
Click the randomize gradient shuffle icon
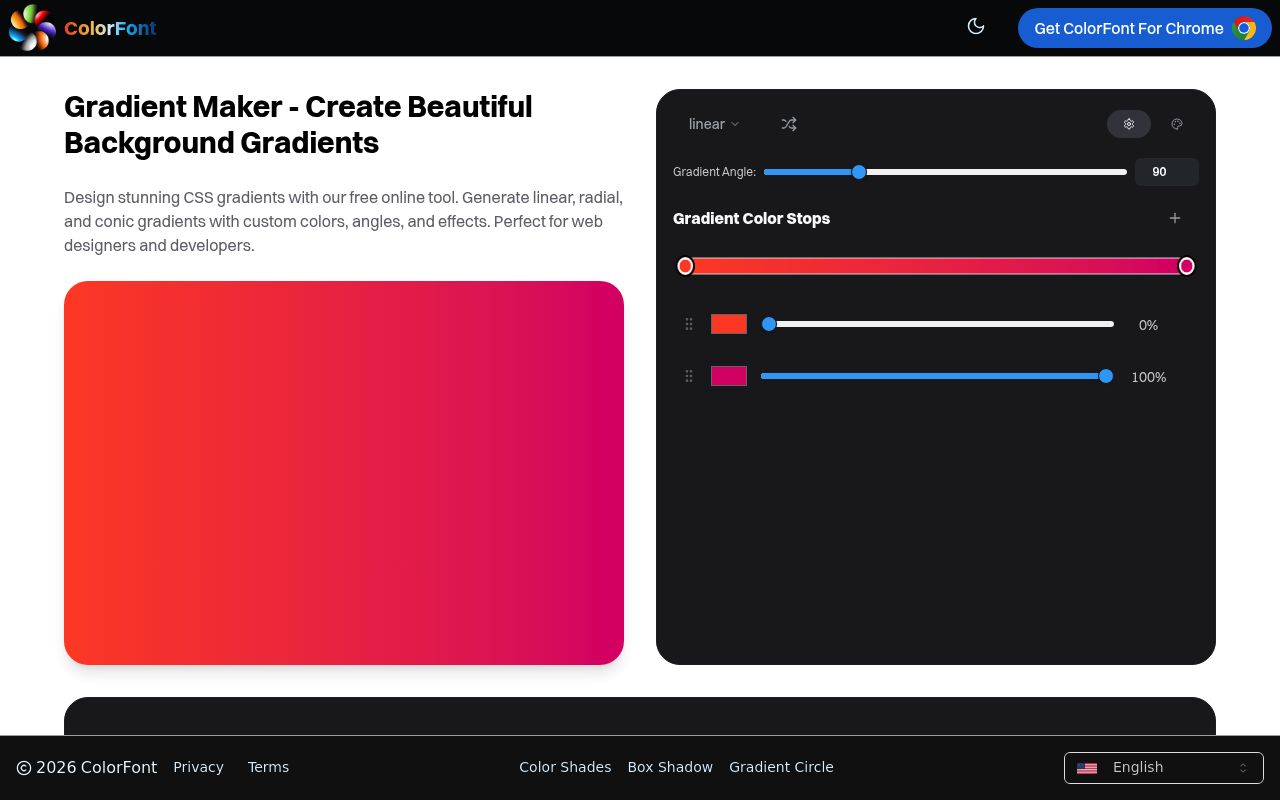tap(789, 124)
